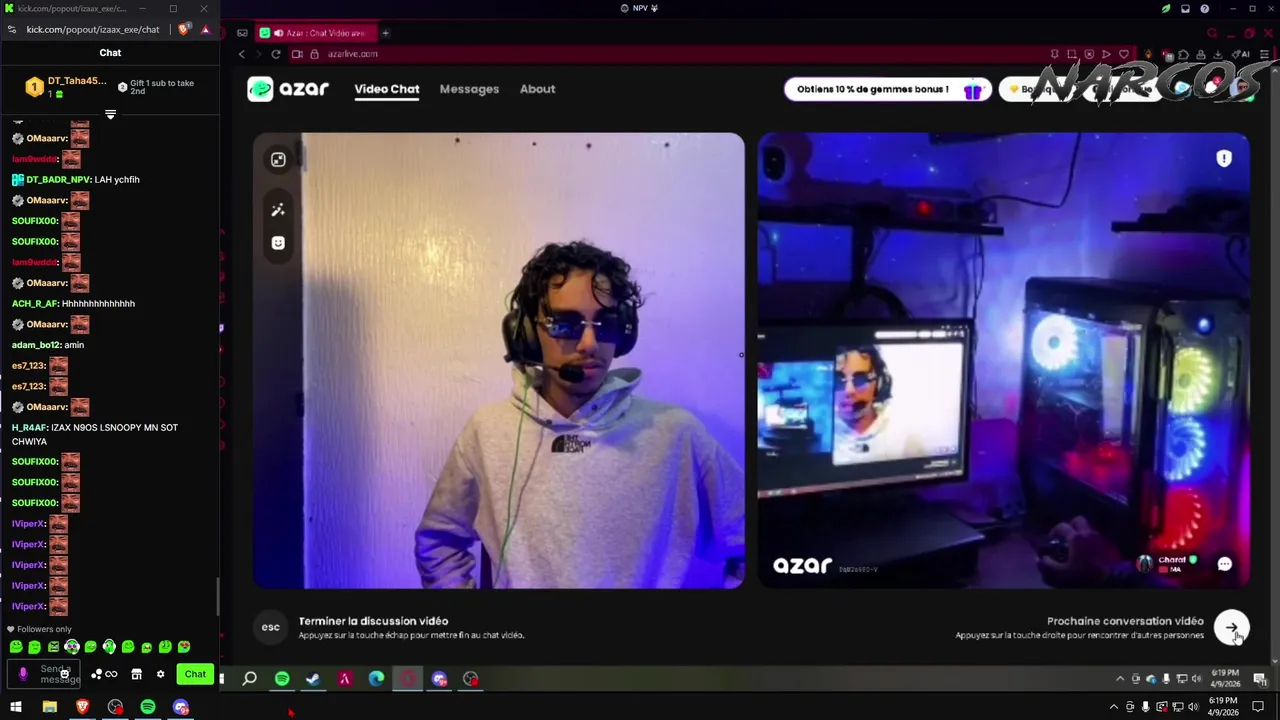Open the face filter icon on local video

278,243
